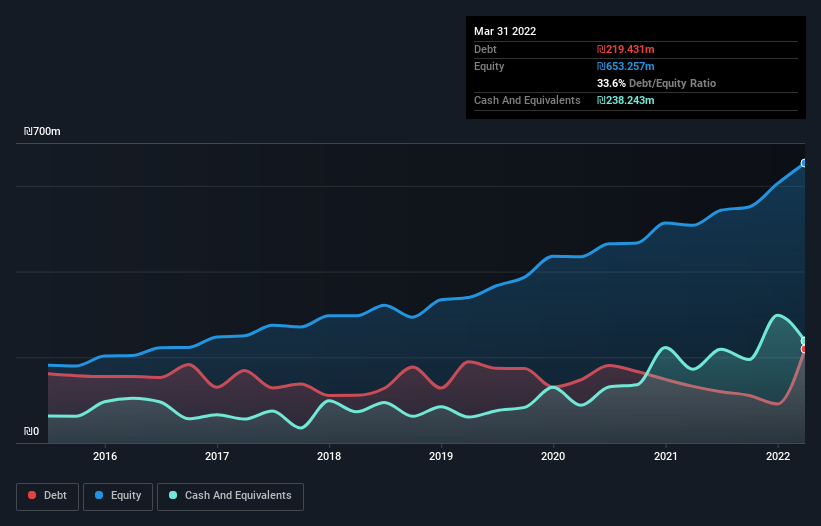Click the teal Cash And Equivalents legend dot
The image size is (821, 526).
[x=173, y=495]
